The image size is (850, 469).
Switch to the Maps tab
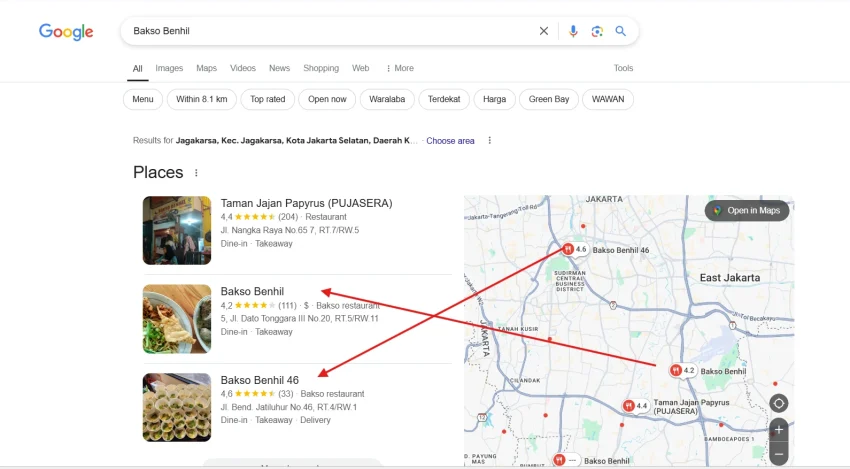(x=207, y=68)
